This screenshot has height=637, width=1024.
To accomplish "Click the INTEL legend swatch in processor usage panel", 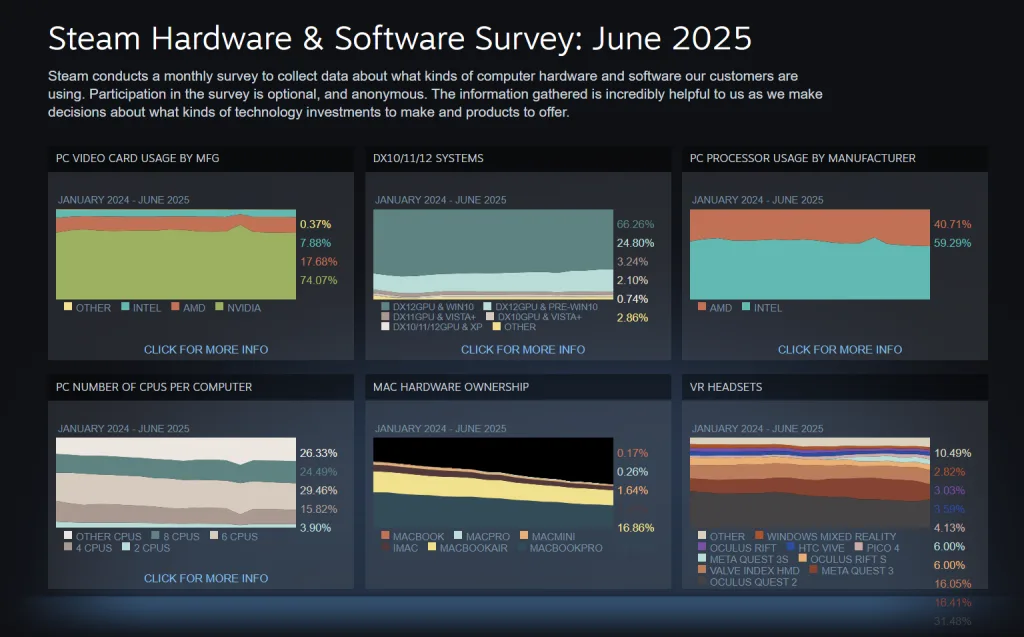I will tap(746, 308).
